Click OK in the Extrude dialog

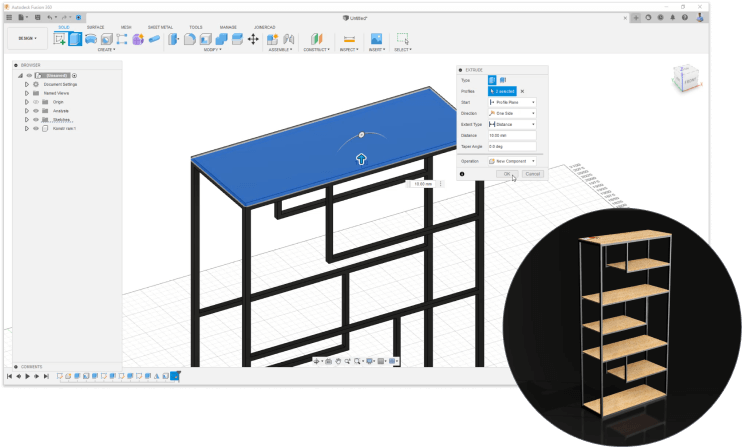tap(507, 174)
